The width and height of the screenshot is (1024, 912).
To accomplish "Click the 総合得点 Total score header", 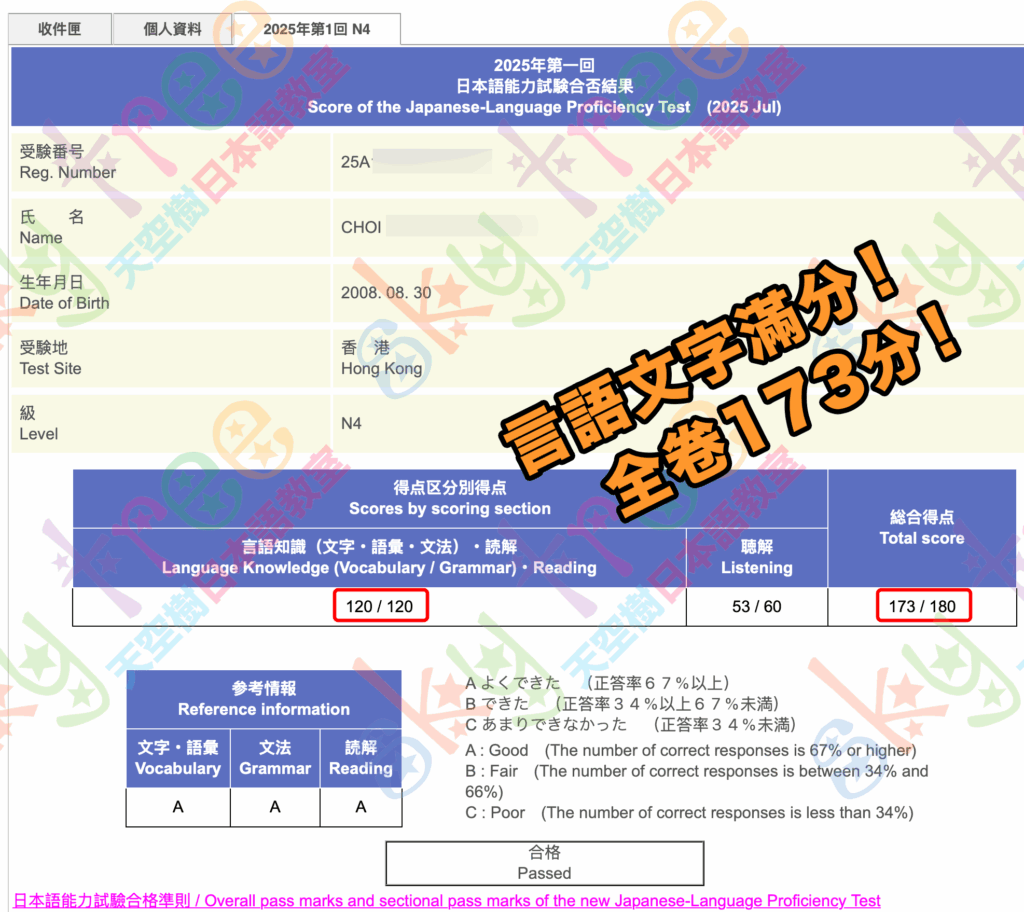I will coord(921,528).
